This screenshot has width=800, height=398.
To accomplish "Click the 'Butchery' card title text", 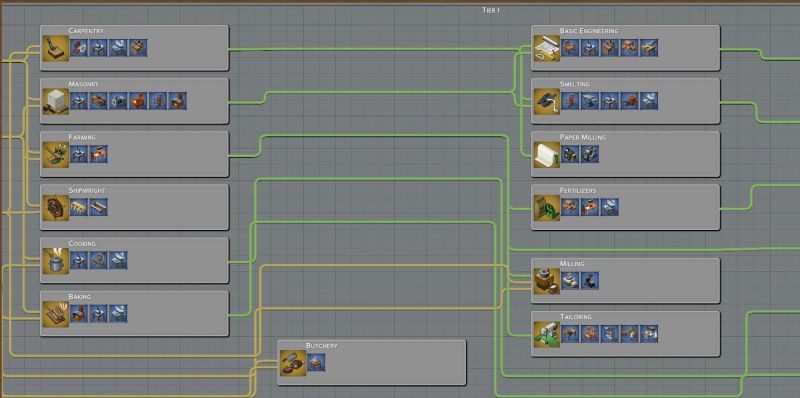I will coord(321,345).
